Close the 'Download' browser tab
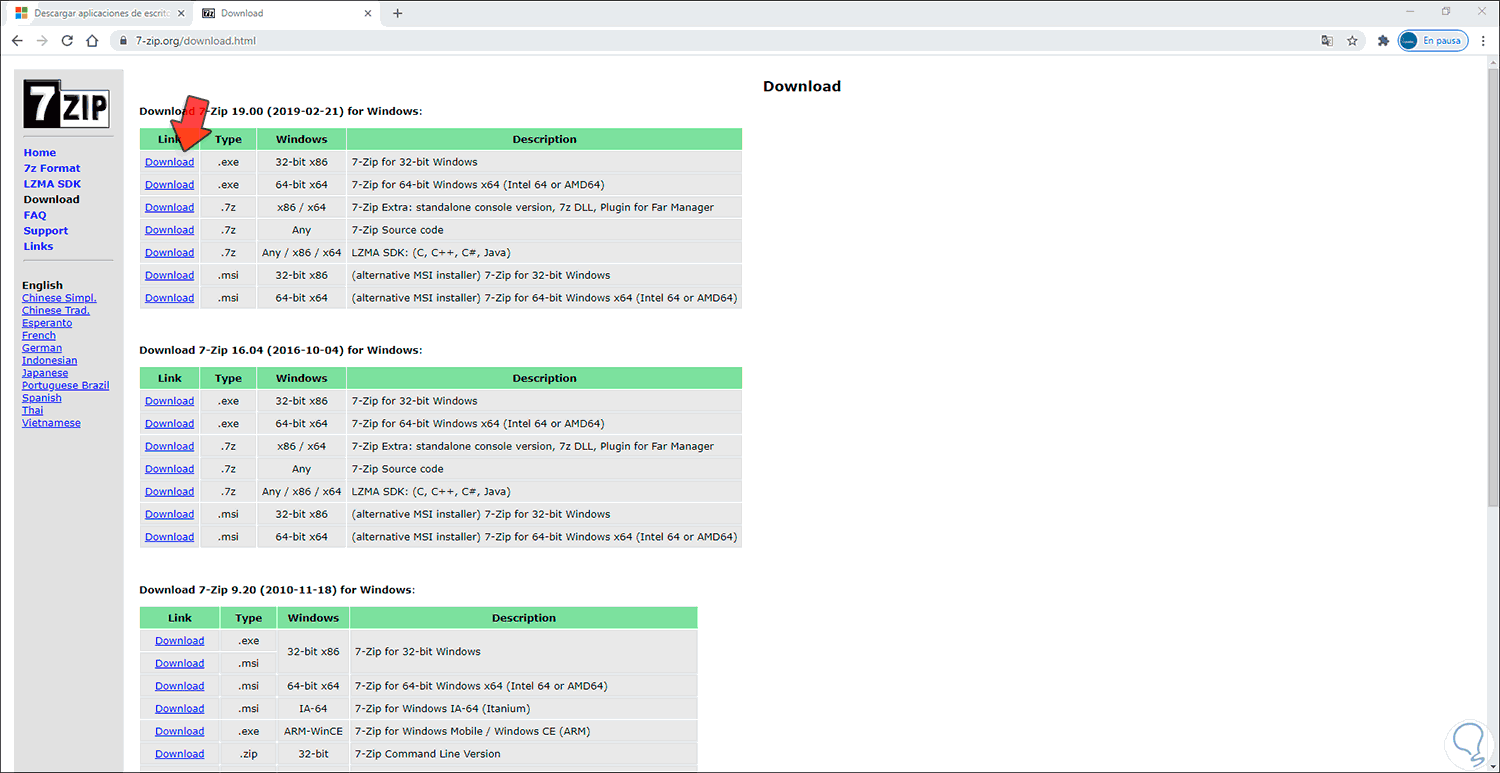 coord(369,13)
